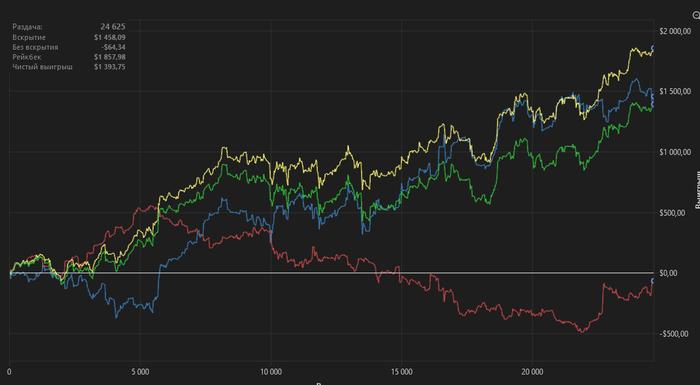Select the Вскрытие legend label
Viewport: 700px width, 385px height.
click(29, 37)
